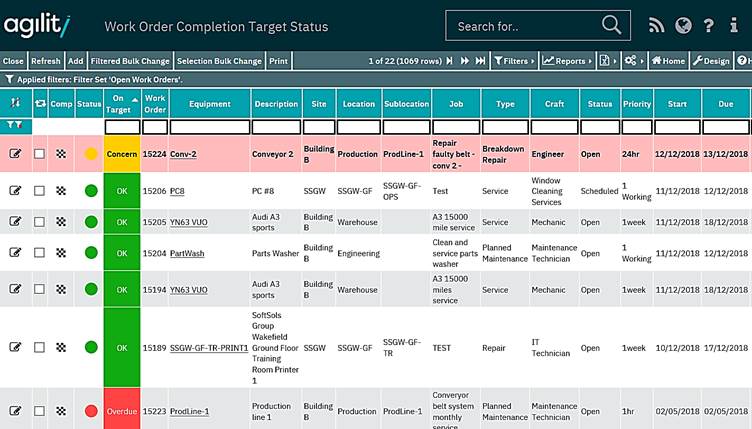Select the checkbox for work order 15205

coord(39,222)
